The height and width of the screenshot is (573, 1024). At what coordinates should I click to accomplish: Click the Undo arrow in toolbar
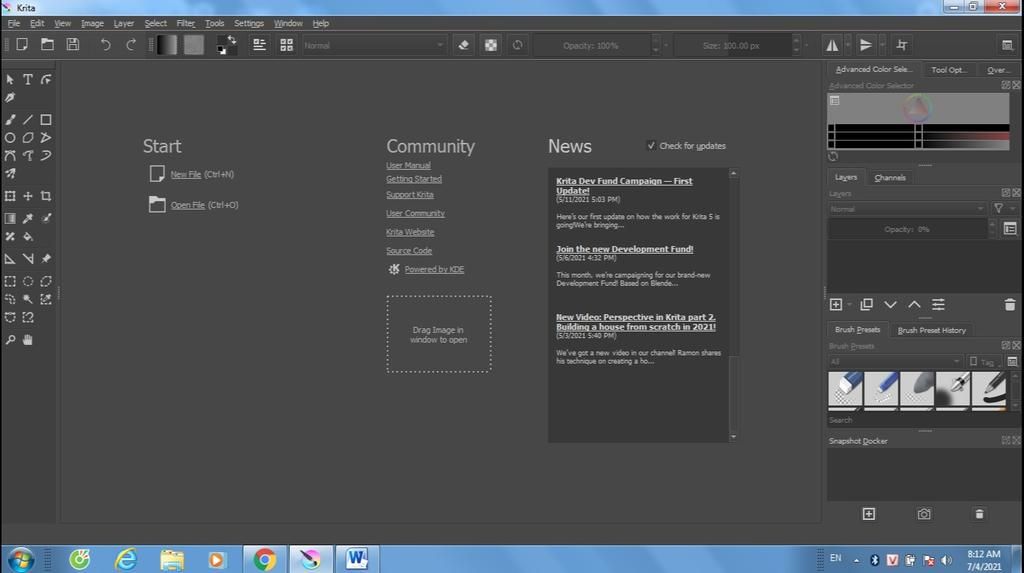(105, 44)
